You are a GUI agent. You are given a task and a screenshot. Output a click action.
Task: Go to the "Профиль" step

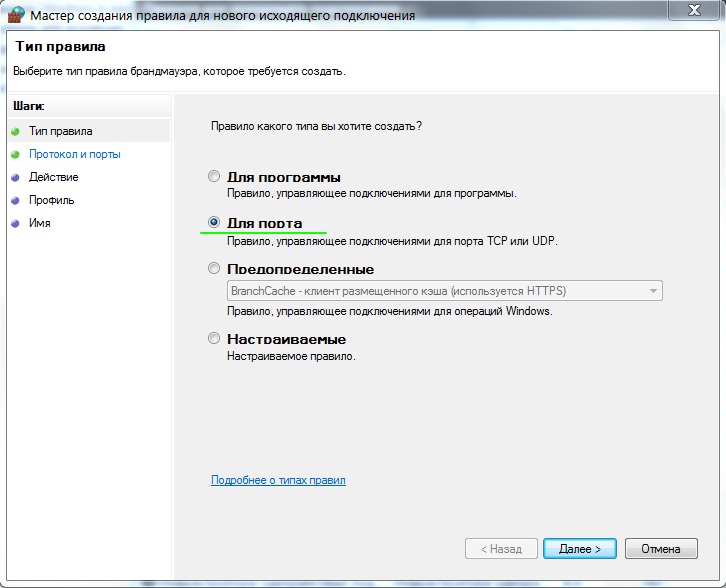51,200
